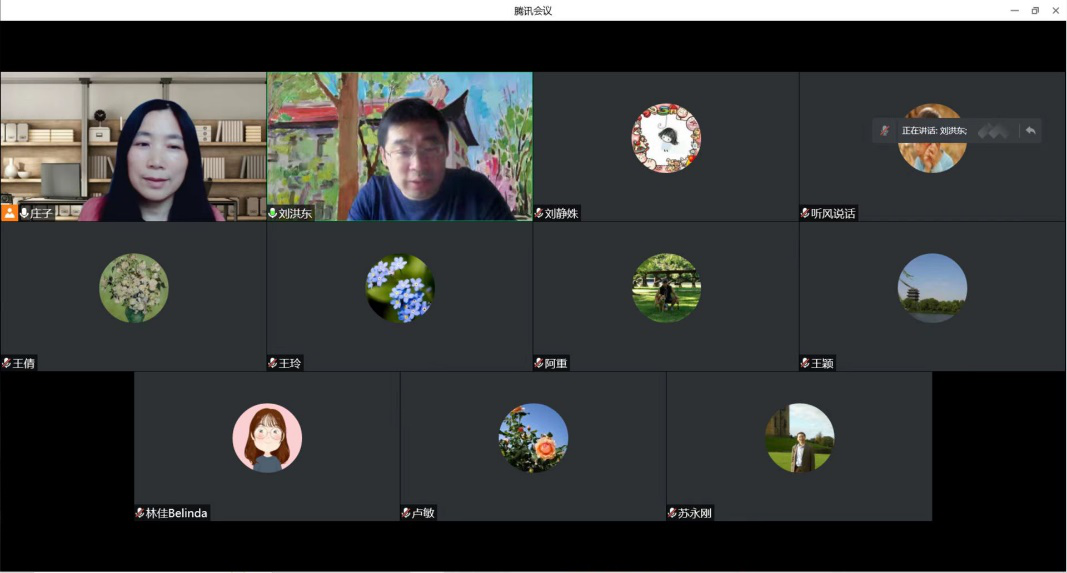
Task: Click the microphone icon next to 庄子's name
Action: pyautogui.click(x=24, y=213)
